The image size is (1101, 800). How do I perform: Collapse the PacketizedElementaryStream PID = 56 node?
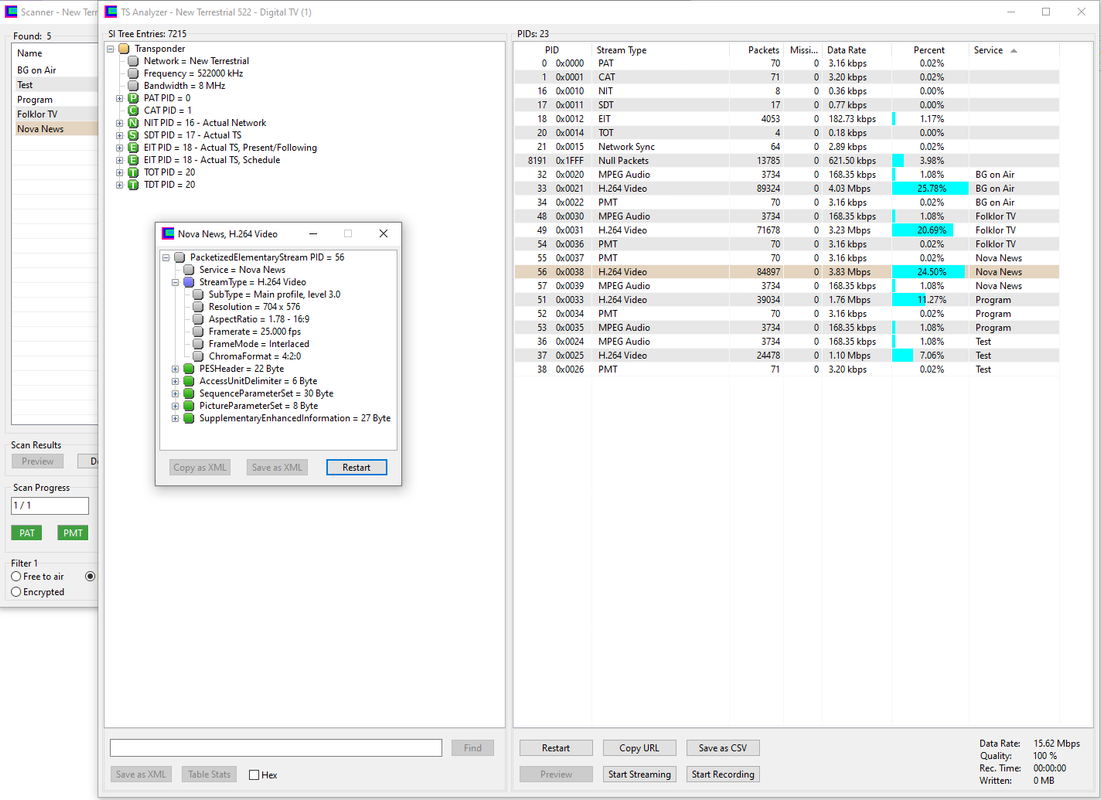click(x=166, y=258)
